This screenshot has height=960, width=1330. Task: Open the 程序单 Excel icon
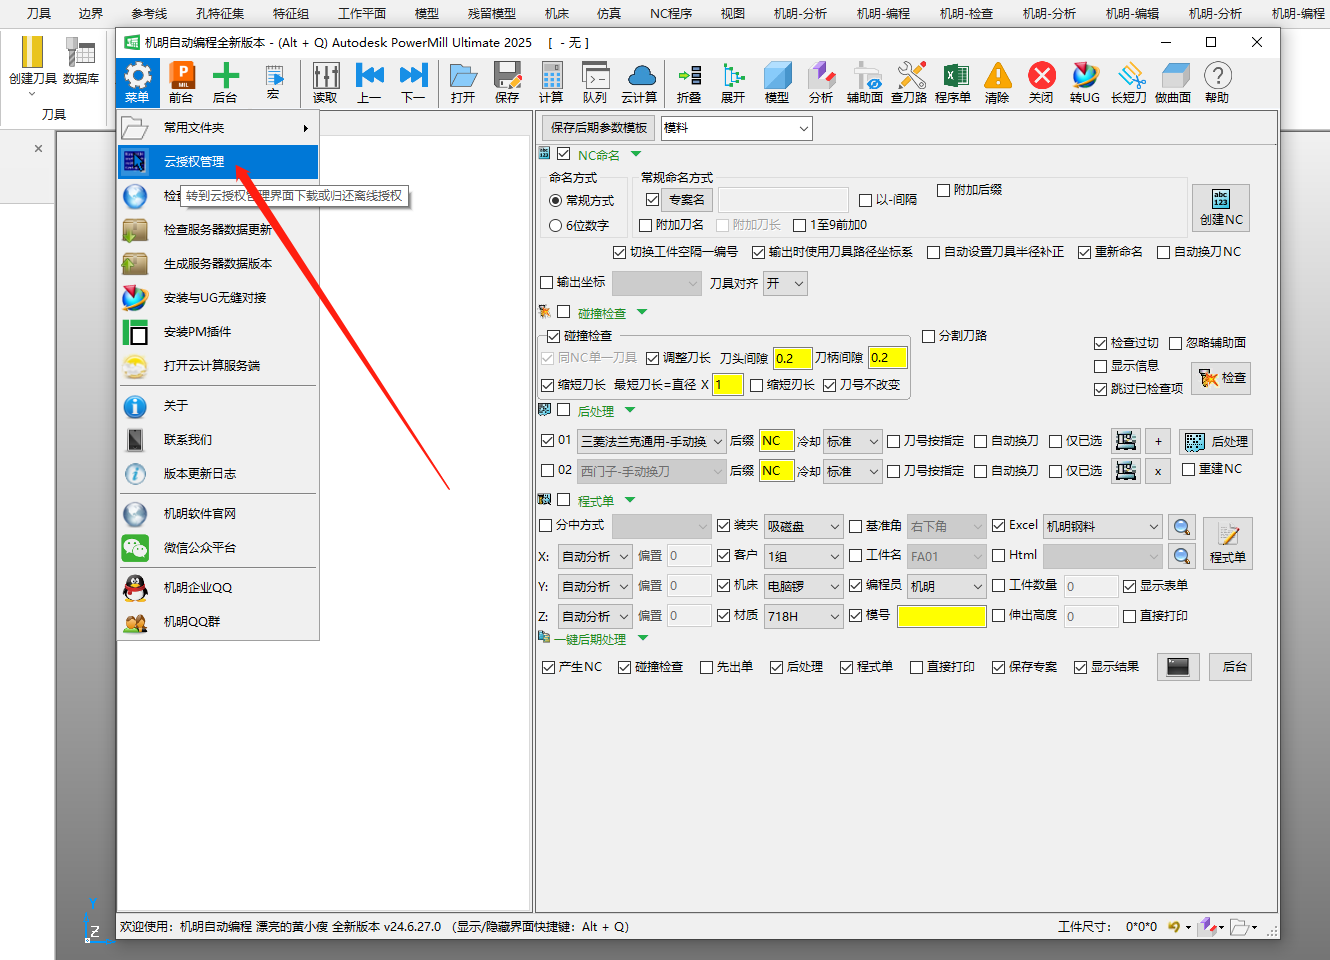pyautogui.click(x=953, y=82)
